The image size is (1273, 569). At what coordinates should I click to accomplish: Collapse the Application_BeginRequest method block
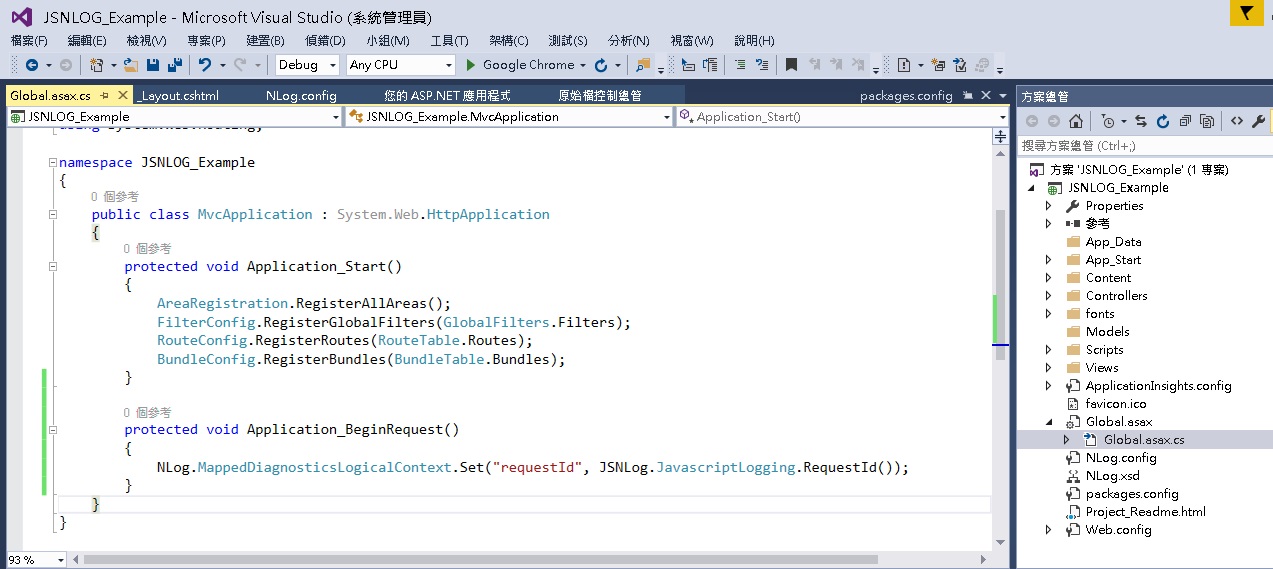(x=52, y=429)
